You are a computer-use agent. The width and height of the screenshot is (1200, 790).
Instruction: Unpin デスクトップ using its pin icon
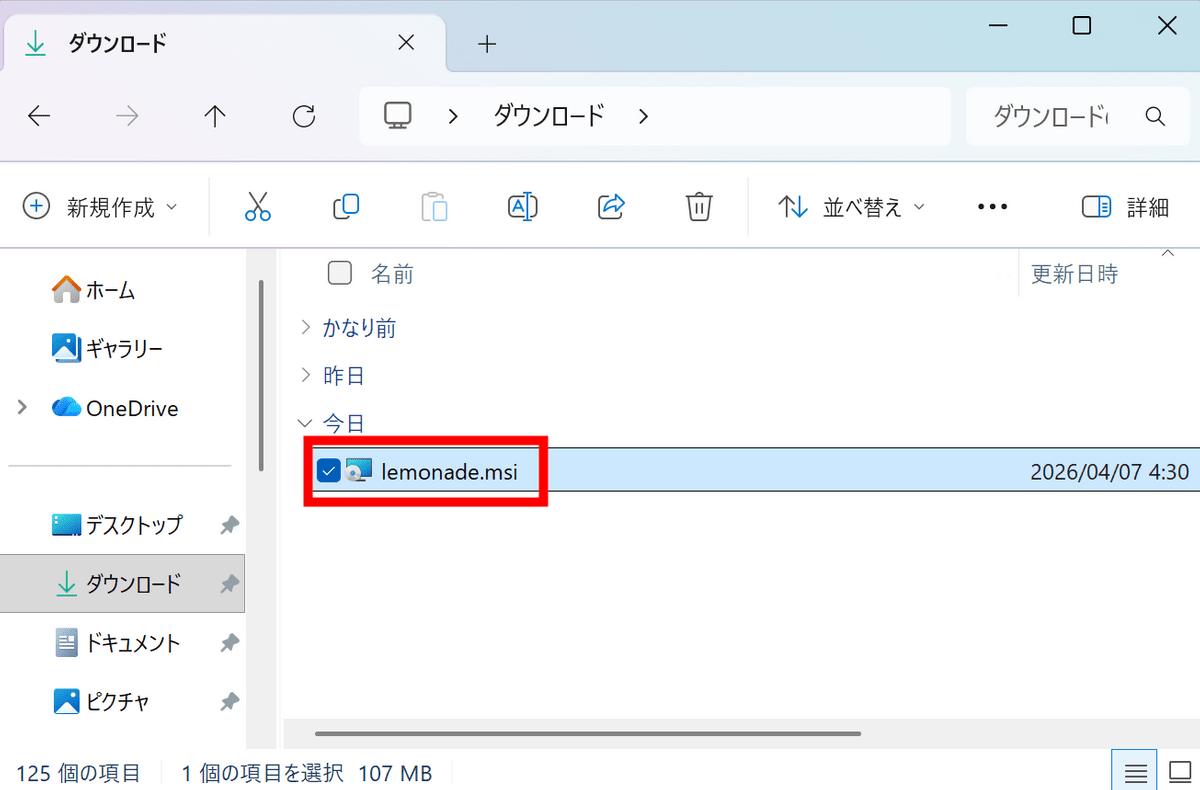(229, 524)
